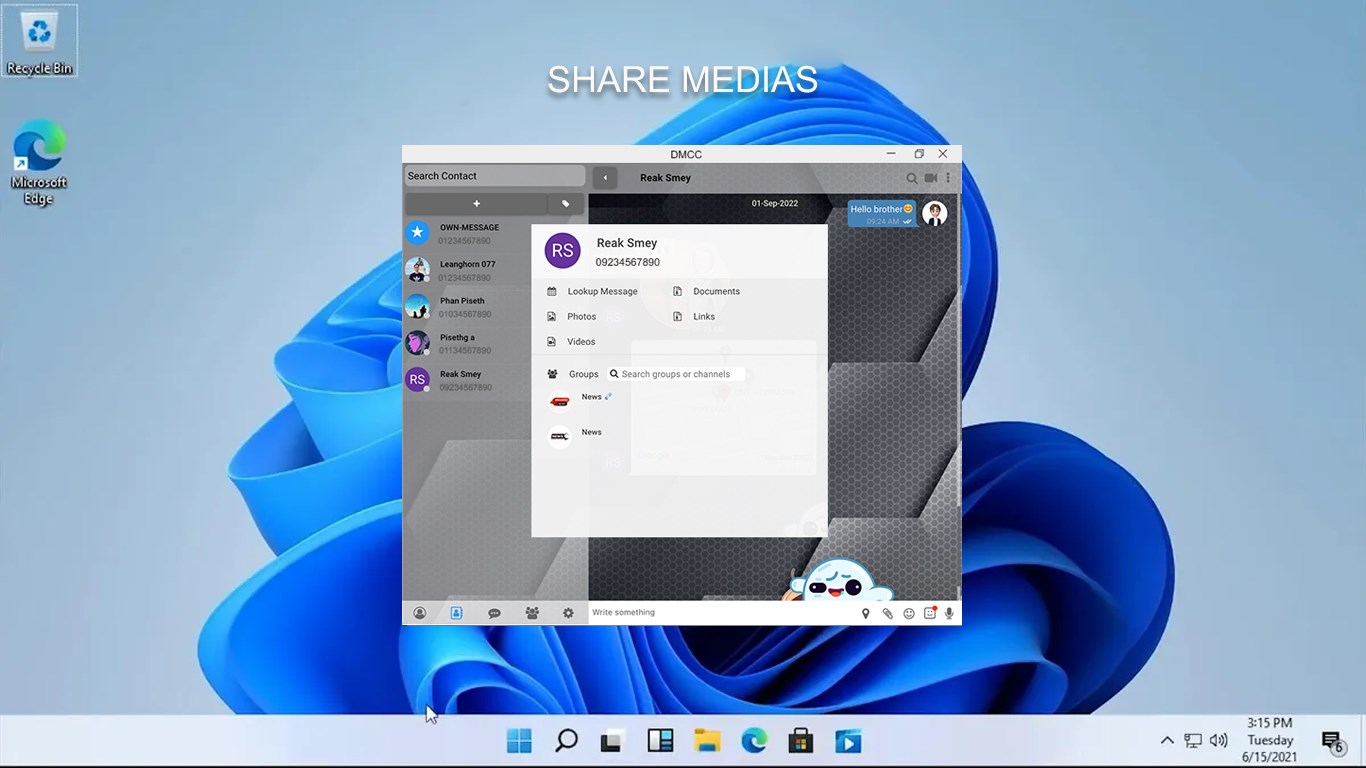Click the tag icon button beside add
This screenshot has width=1366, height=768.
click(x=565, y=204)
